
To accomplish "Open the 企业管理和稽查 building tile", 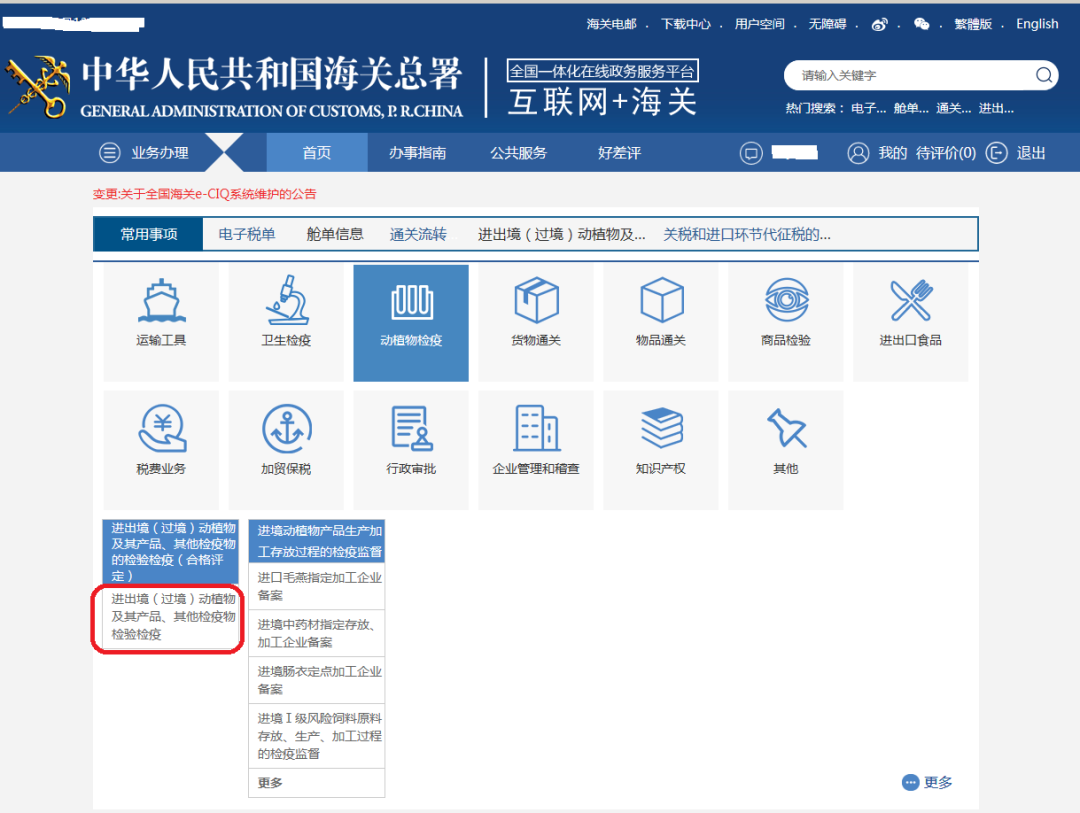I will coord(536,450).
